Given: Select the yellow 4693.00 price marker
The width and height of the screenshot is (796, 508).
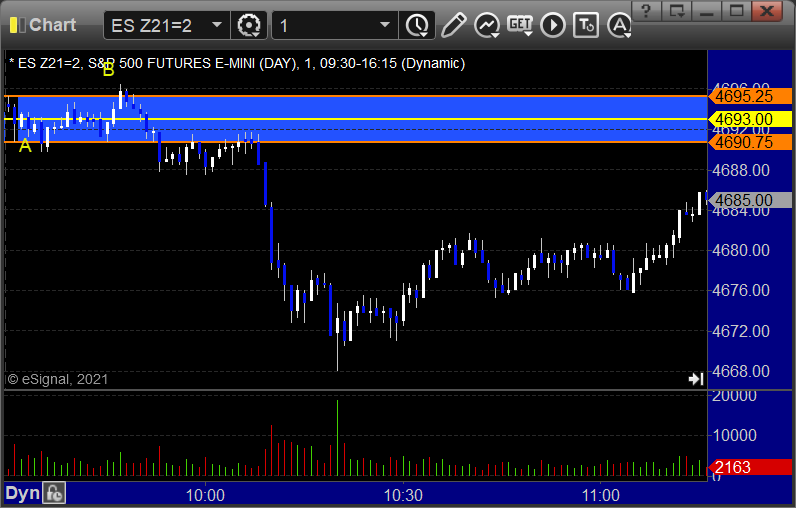Looking at the screenshot, I should [x=750, y=119].
